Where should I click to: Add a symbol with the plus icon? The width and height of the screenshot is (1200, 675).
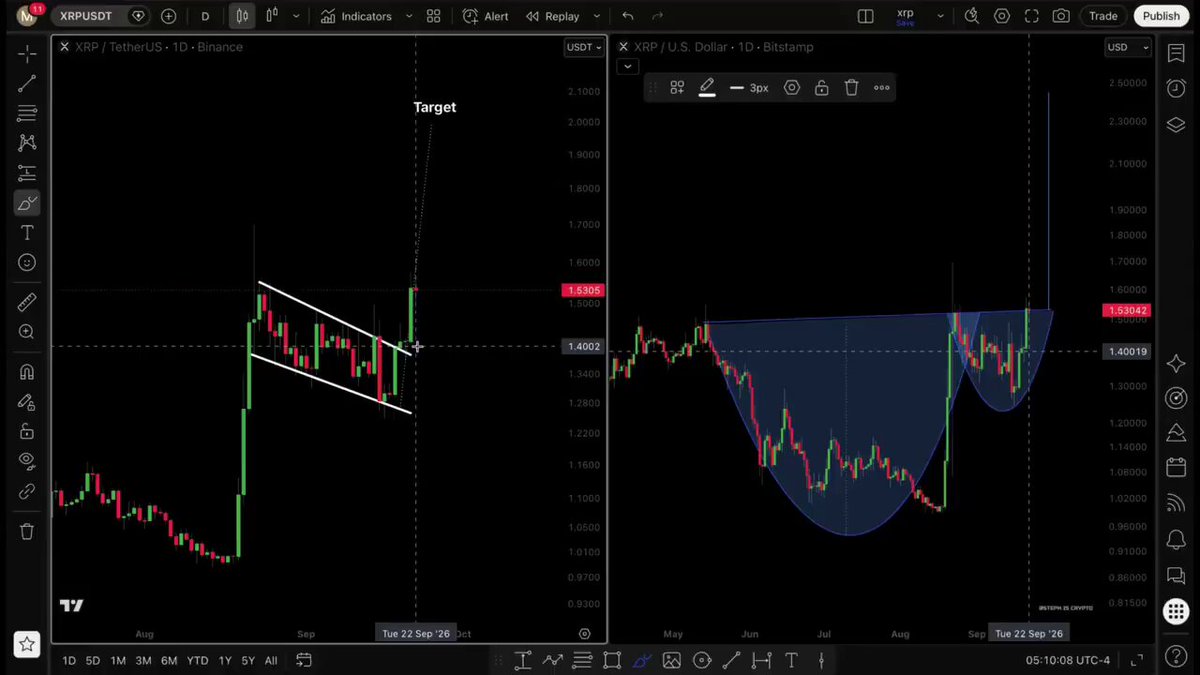click(168, 16)
